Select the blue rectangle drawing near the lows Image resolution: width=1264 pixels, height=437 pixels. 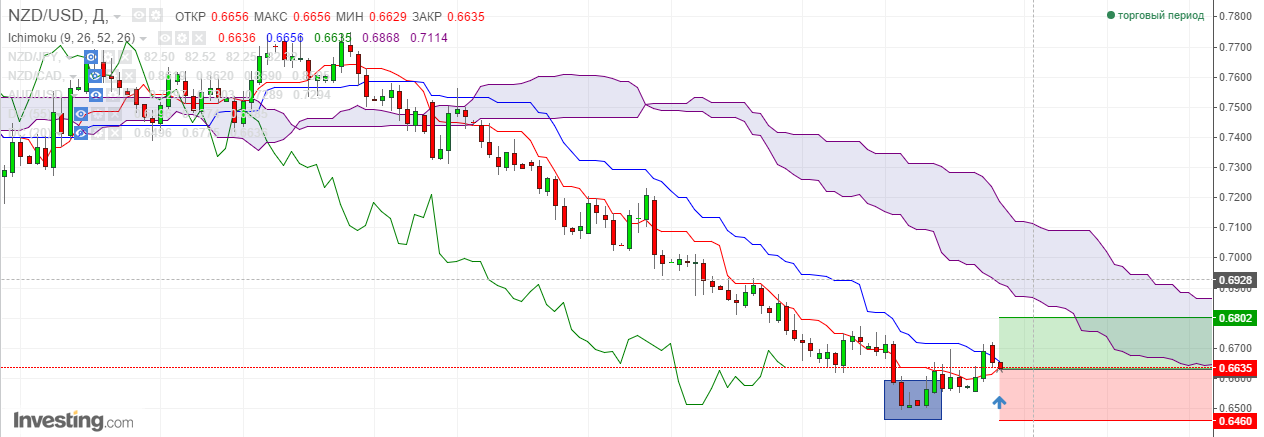click(x=913, y=399)
